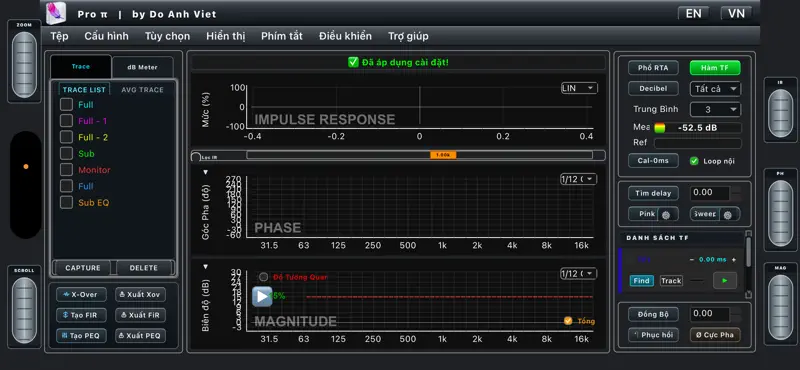Decrease TF delay with the minus sign
This screenshot has height=370, width=800.
(x=692, y=260)
